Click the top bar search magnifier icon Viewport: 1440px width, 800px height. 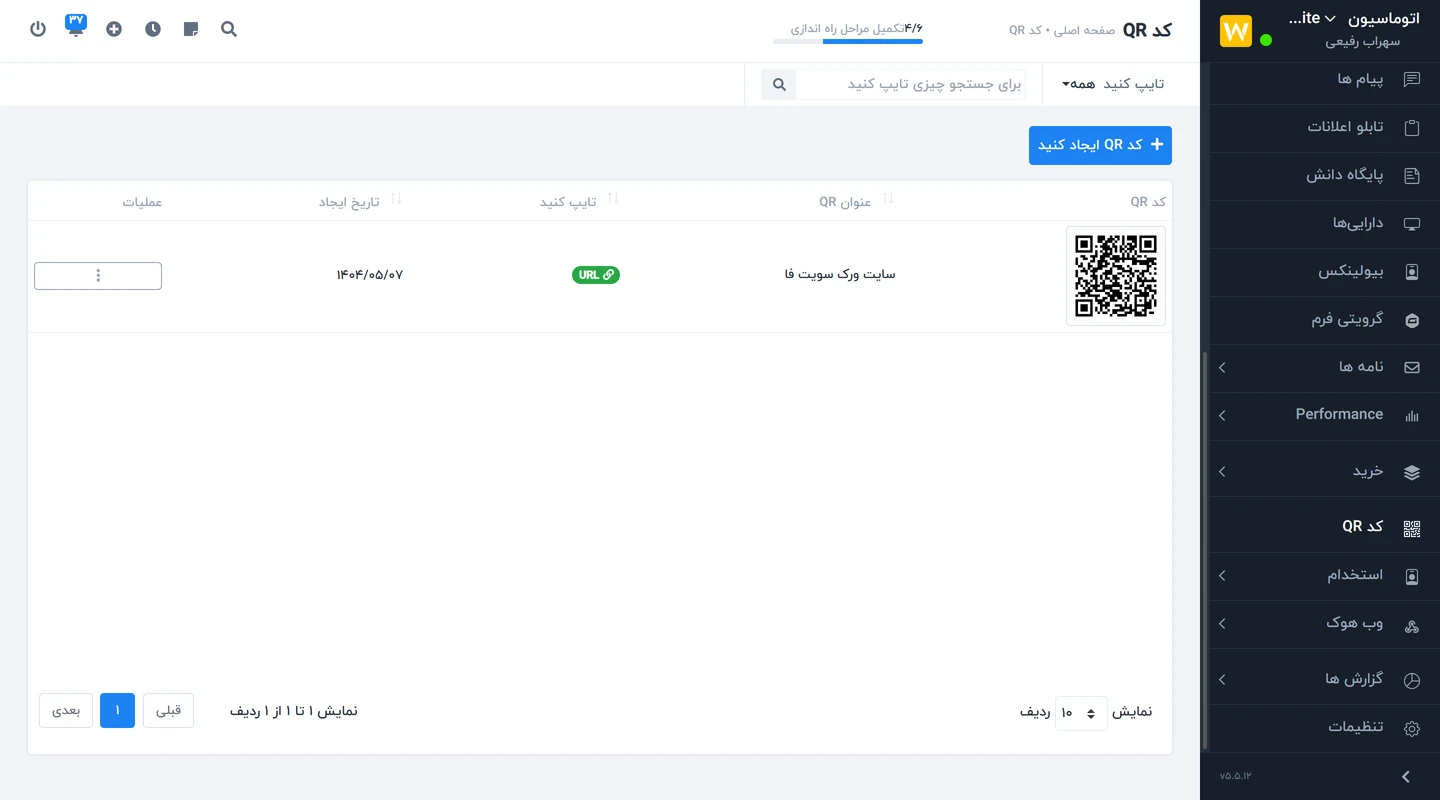point(229,29)
